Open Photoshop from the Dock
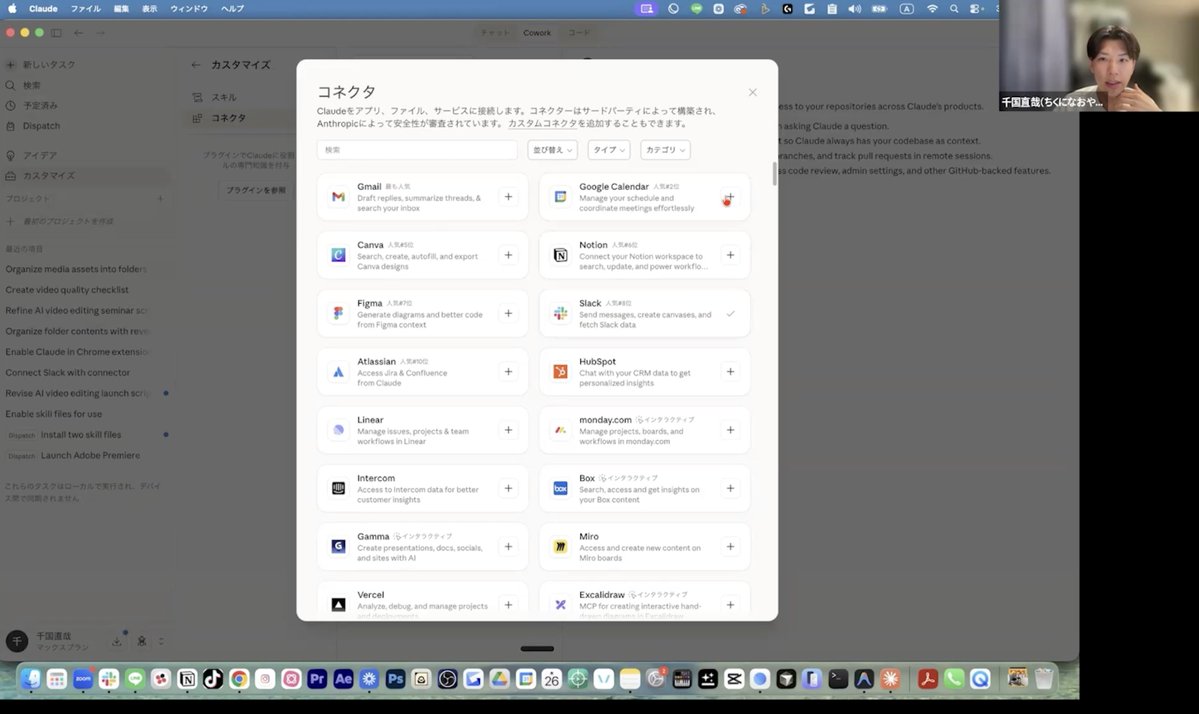1199x714 pixels. [395, 679]
